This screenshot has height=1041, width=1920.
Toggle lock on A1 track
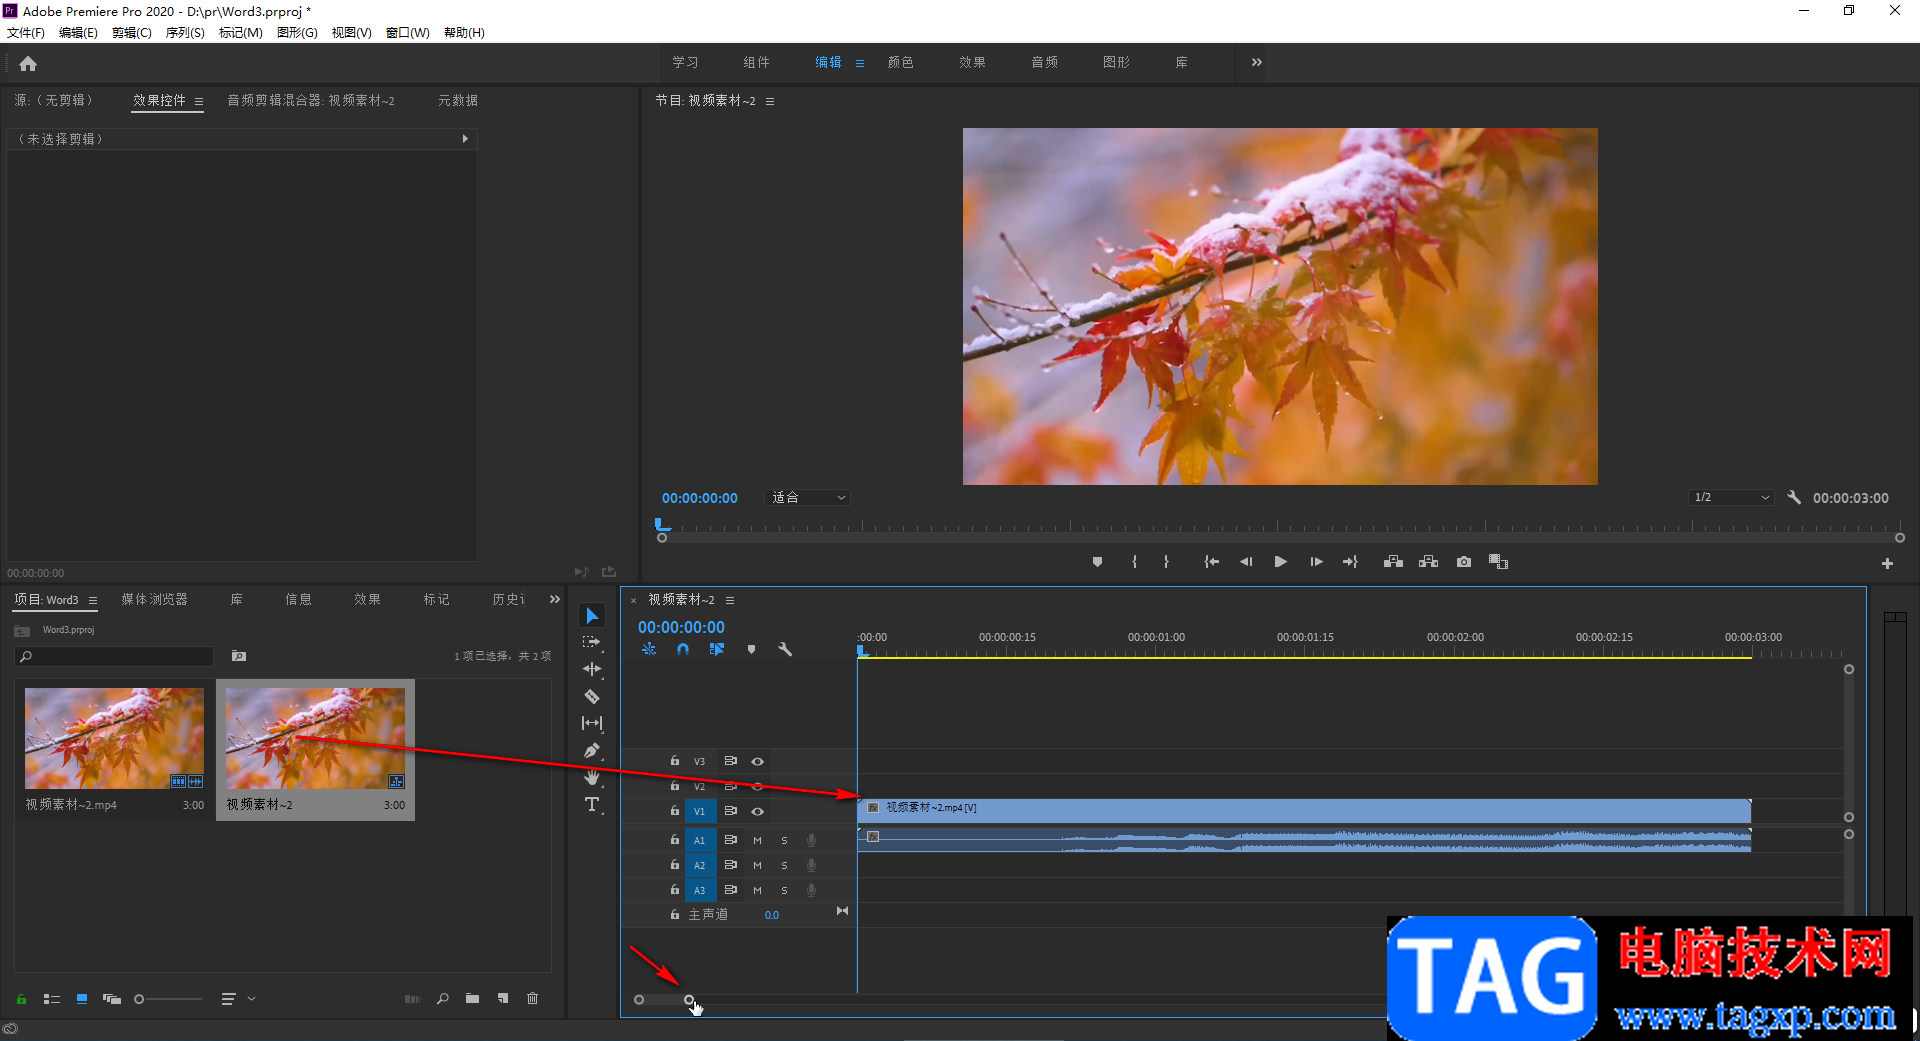[x=674, y=840]
